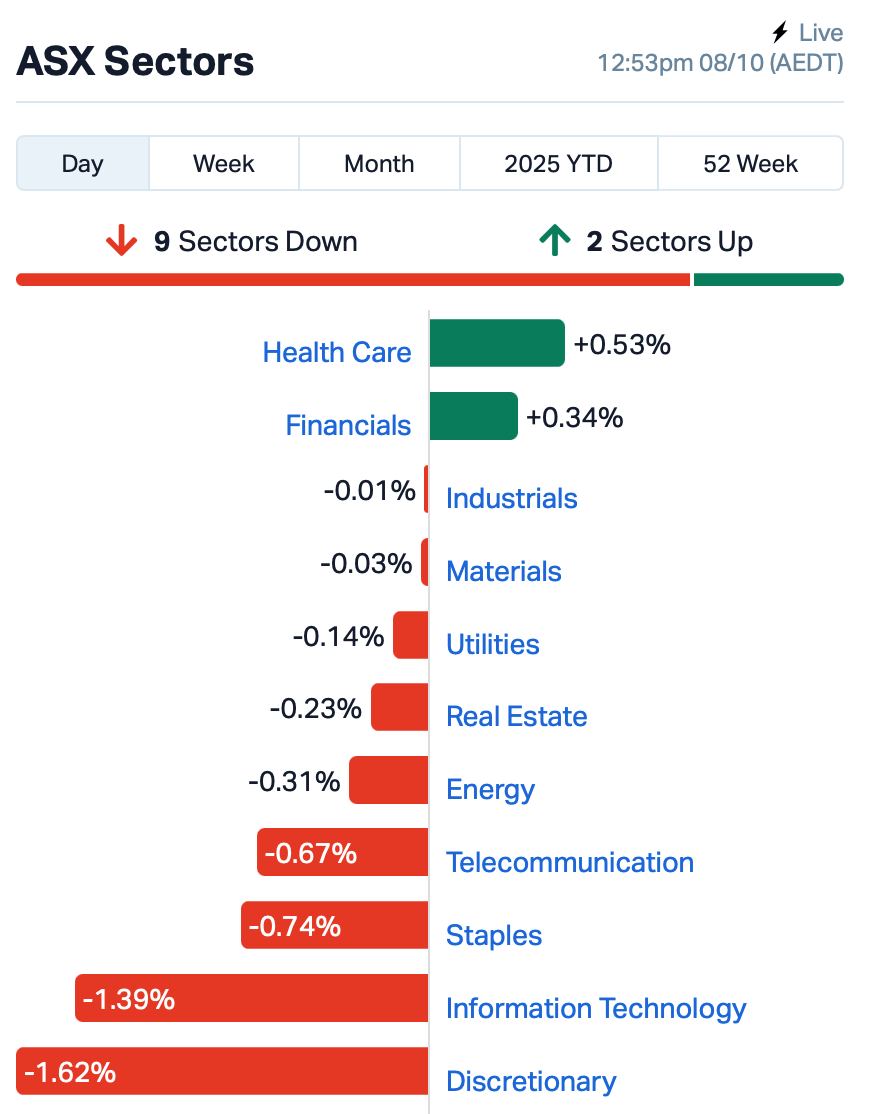Click the green sectors-up progress bar segment

[x=768, y=280]
